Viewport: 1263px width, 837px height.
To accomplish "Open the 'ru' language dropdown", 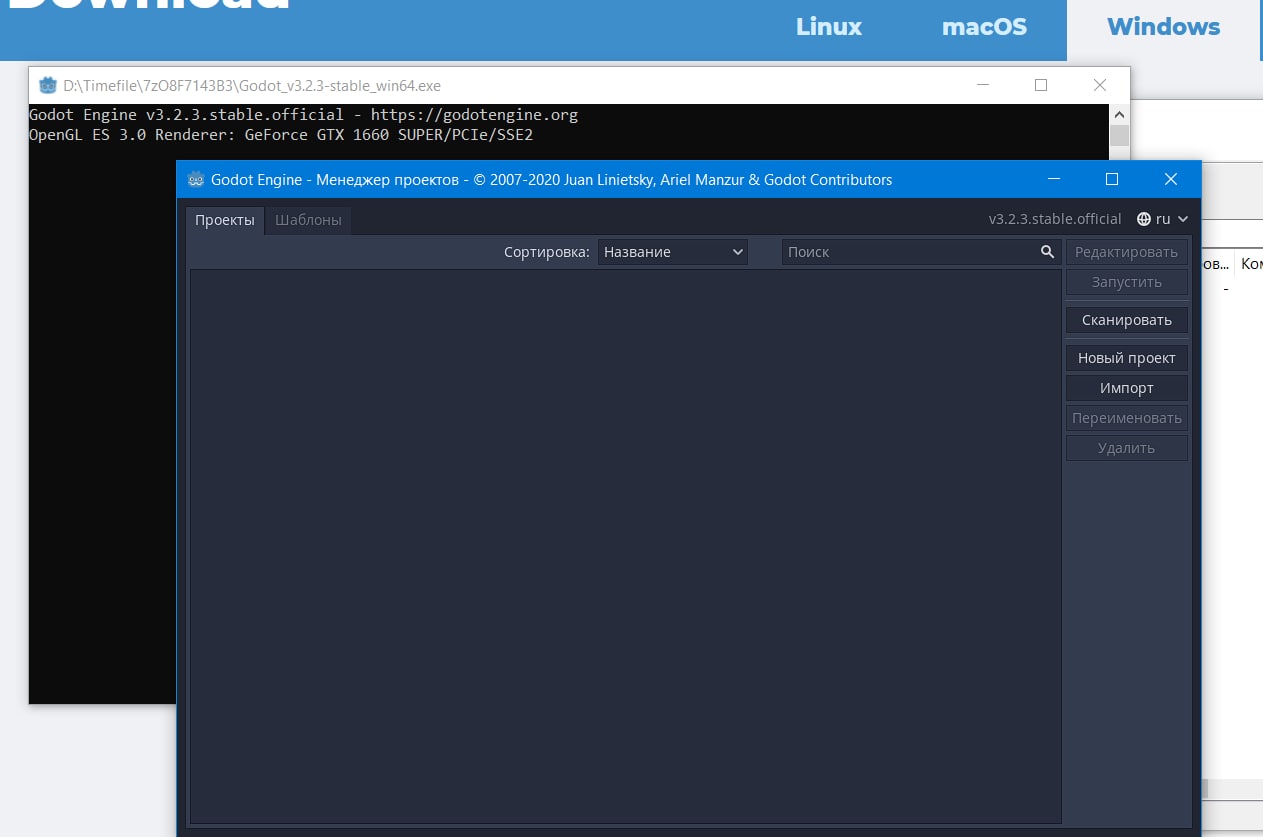I will pos(1164,219).
